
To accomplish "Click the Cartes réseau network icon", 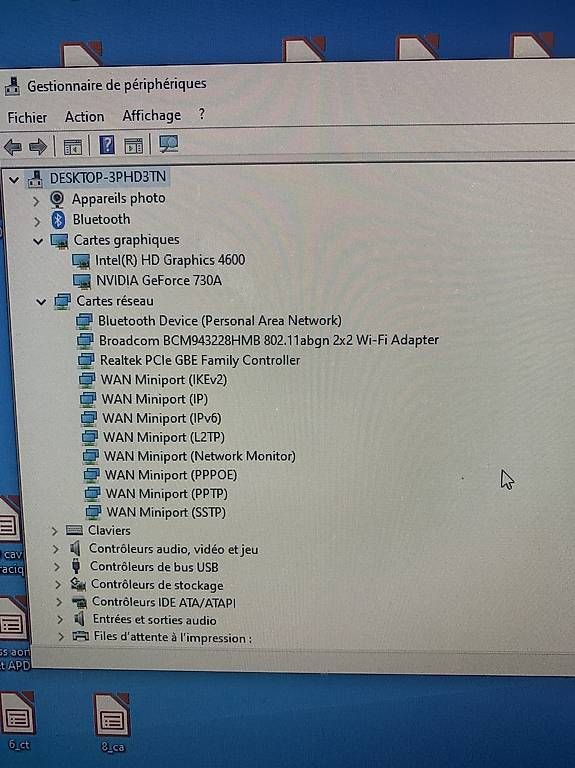I will click(63, 301).
